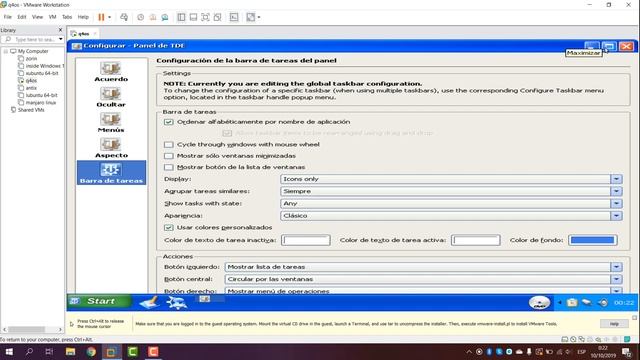Viewport: 640px width, 360px height.
Task: Select the Barra de tareas section
Action: pyautogui.click(x=111, y=173)
